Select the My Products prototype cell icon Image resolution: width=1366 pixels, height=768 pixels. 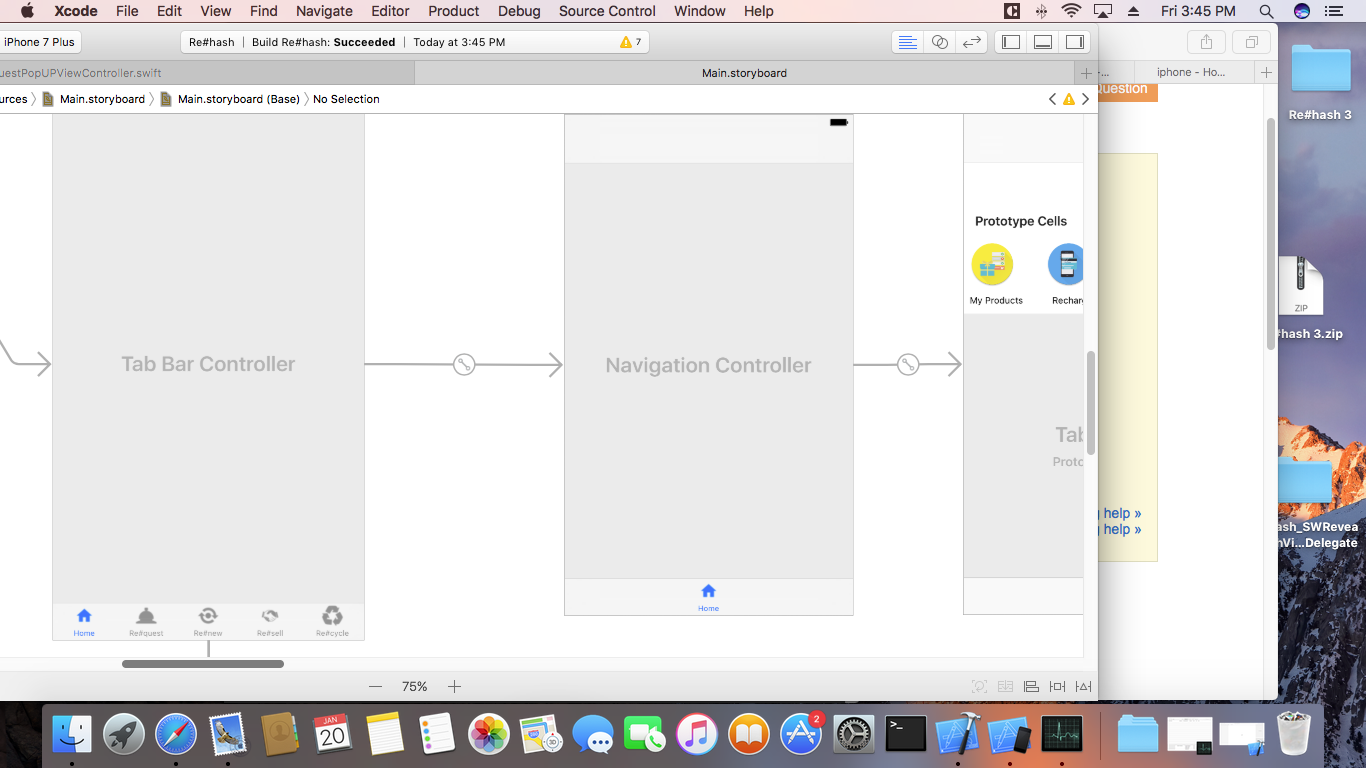pos(992,265)
